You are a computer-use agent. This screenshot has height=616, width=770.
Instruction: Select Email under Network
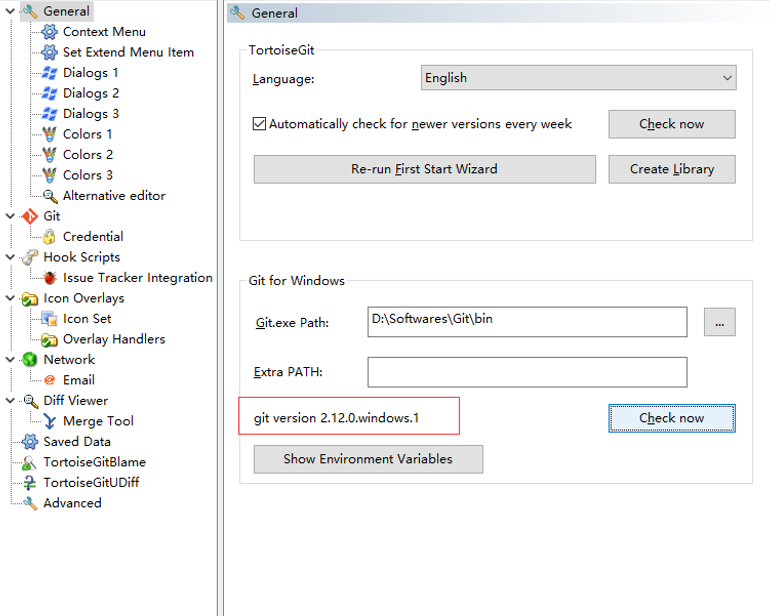pos(79,380)
